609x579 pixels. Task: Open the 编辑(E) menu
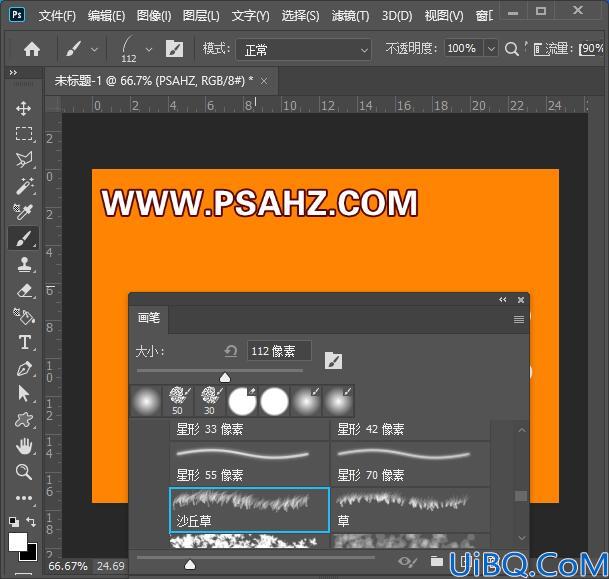[x=106, y=16]
